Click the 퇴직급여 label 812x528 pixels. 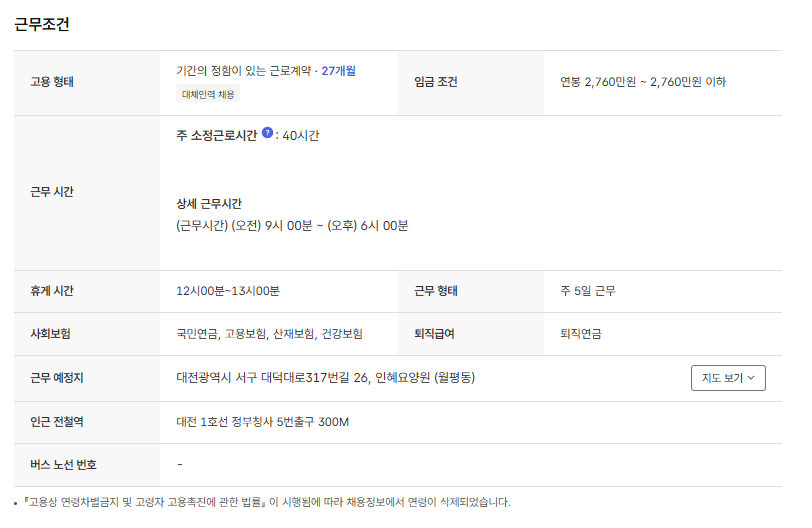pos(435,334)
